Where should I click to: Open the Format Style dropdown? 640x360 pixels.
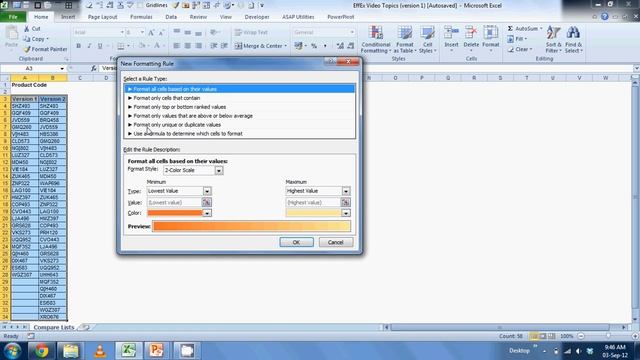pos(219,170)
